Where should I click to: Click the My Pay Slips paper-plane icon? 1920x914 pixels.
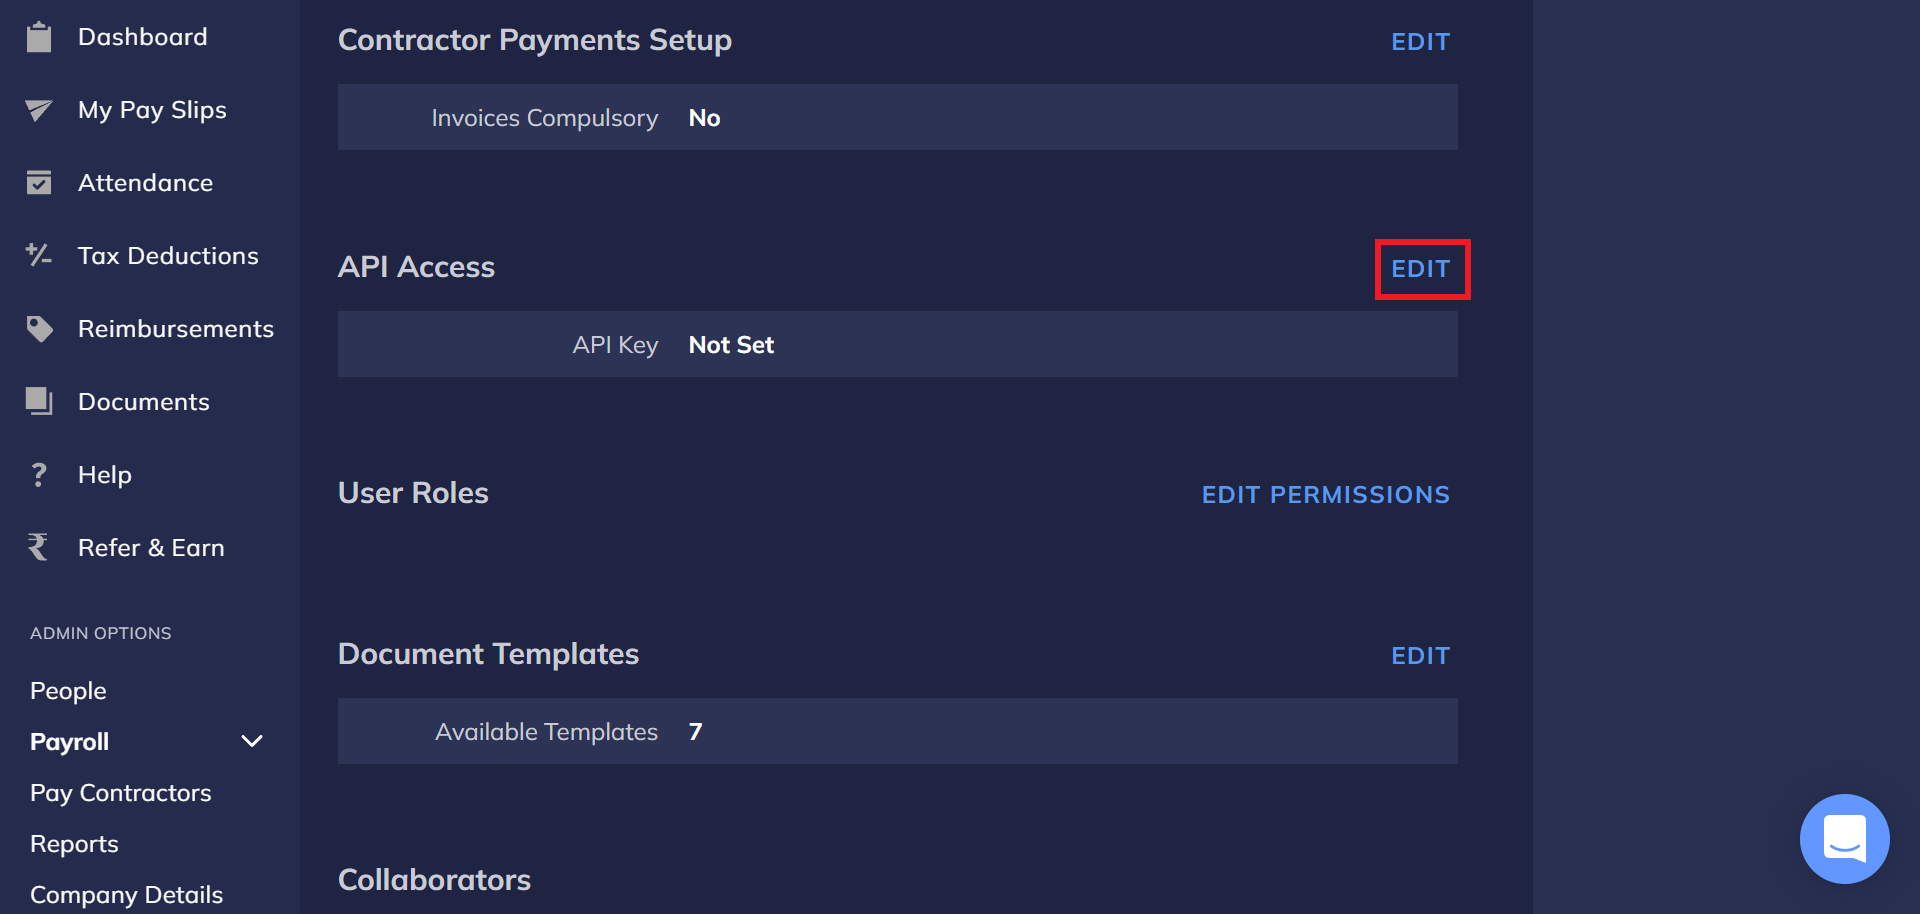tap(39, 110)
